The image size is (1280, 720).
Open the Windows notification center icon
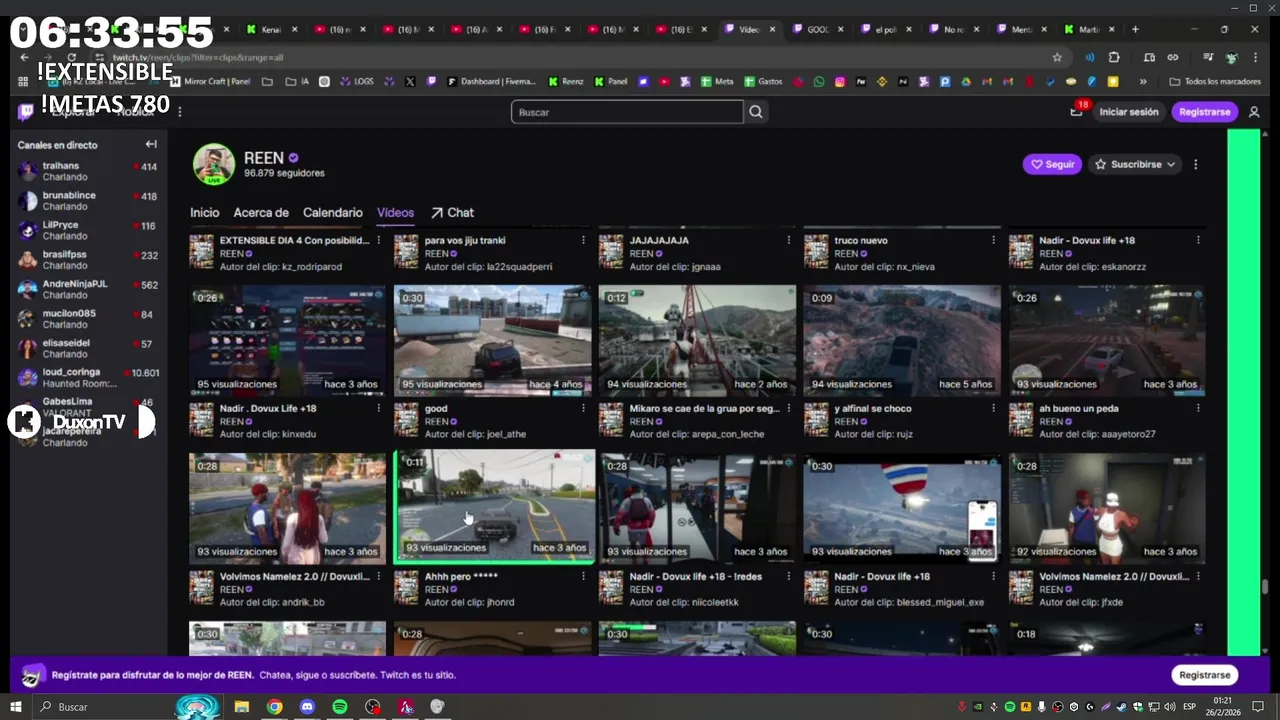coord(1259,707)
